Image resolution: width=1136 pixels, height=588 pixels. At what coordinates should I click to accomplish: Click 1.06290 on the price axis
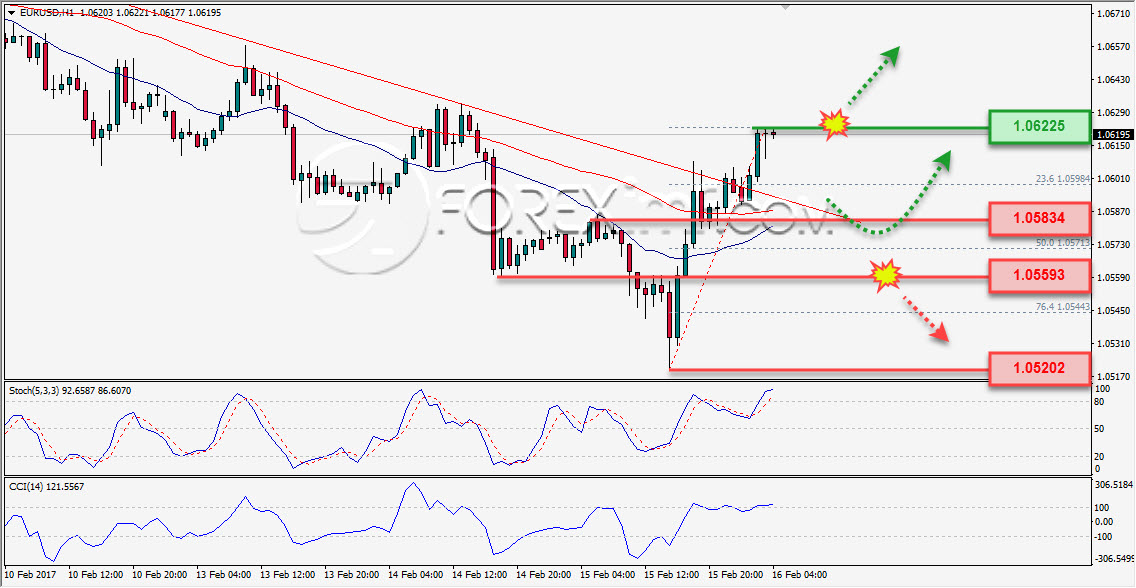pyautogui.click(x=1115, y=113)
